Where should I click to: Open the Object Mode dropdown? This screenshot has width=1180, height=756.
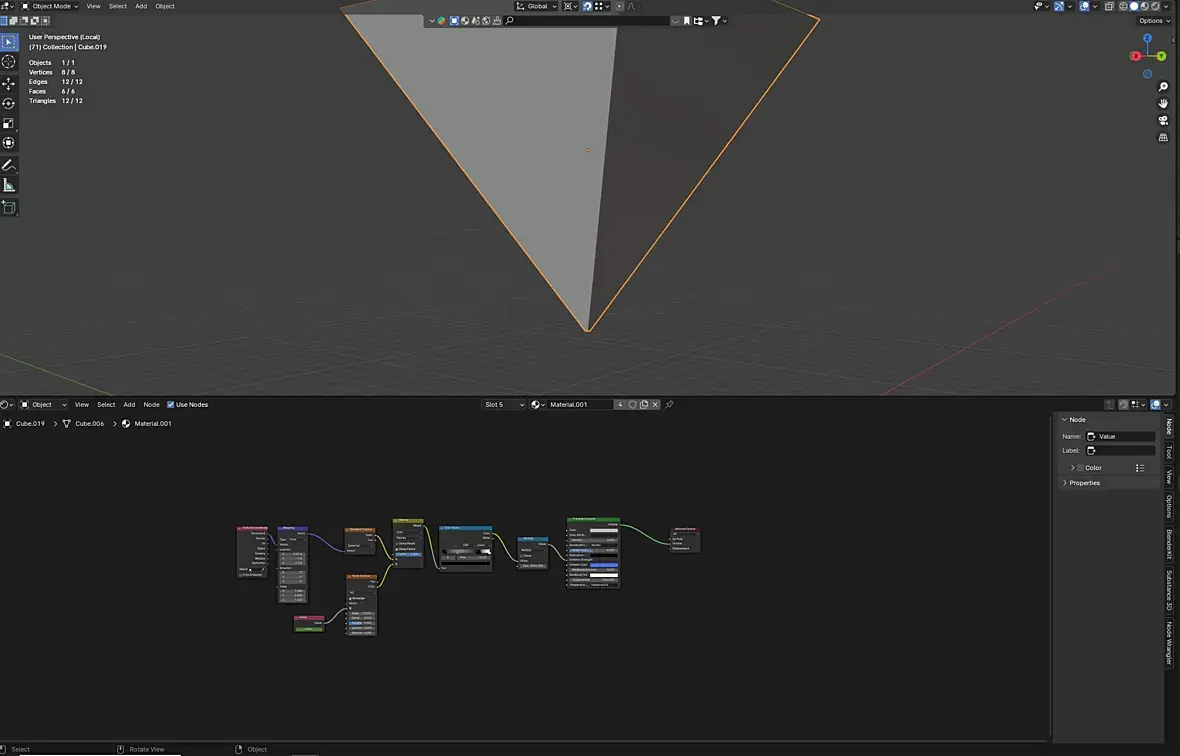[50, 6]
